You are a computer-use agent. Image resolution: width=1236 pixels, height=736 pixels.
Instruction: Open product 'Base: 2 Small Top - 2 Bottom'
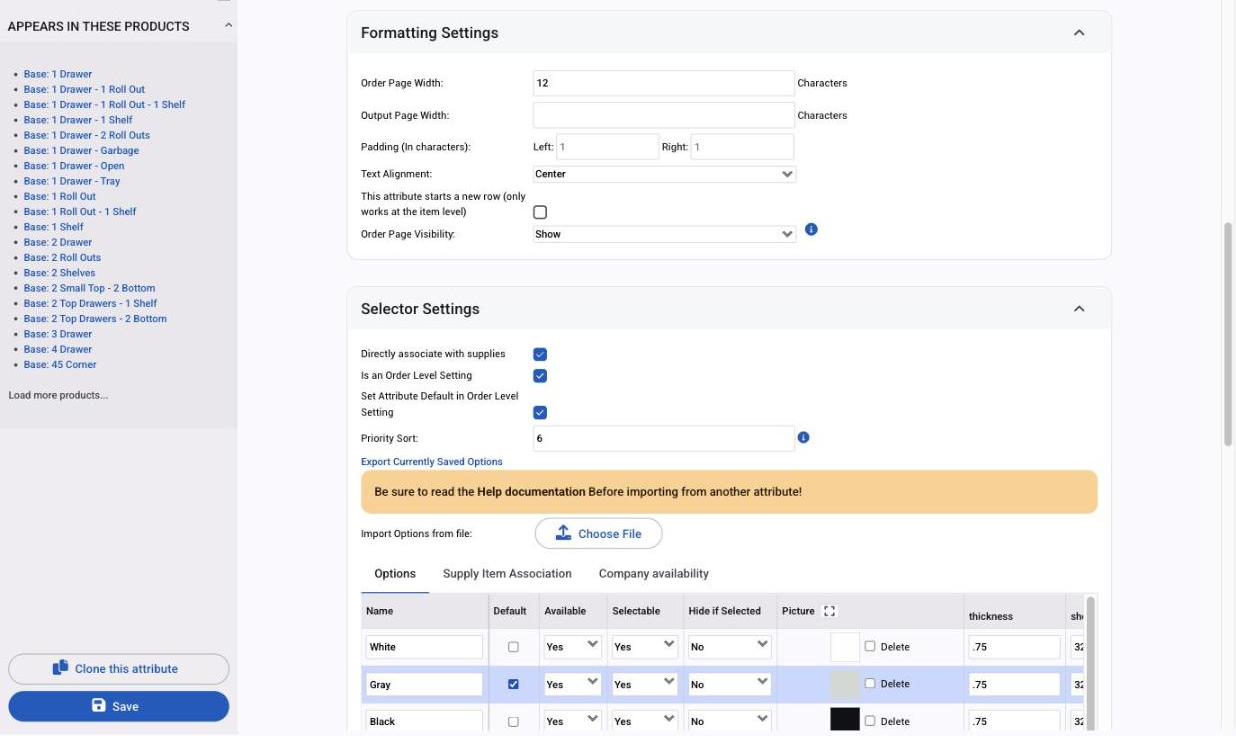pos(89,288)
